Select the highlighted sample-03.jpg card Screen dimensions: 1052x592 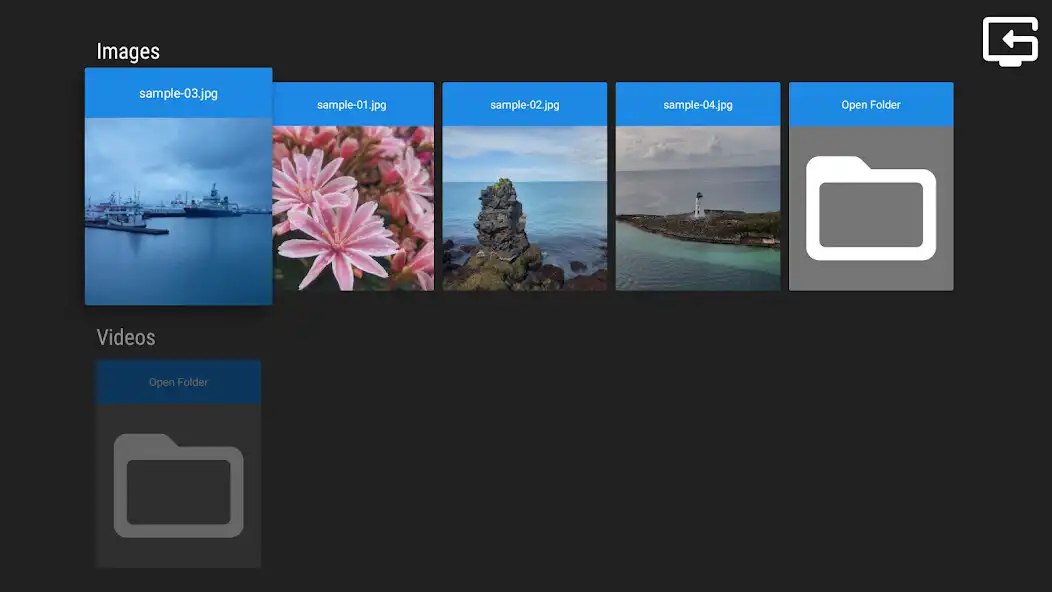(x=178, y=187)
